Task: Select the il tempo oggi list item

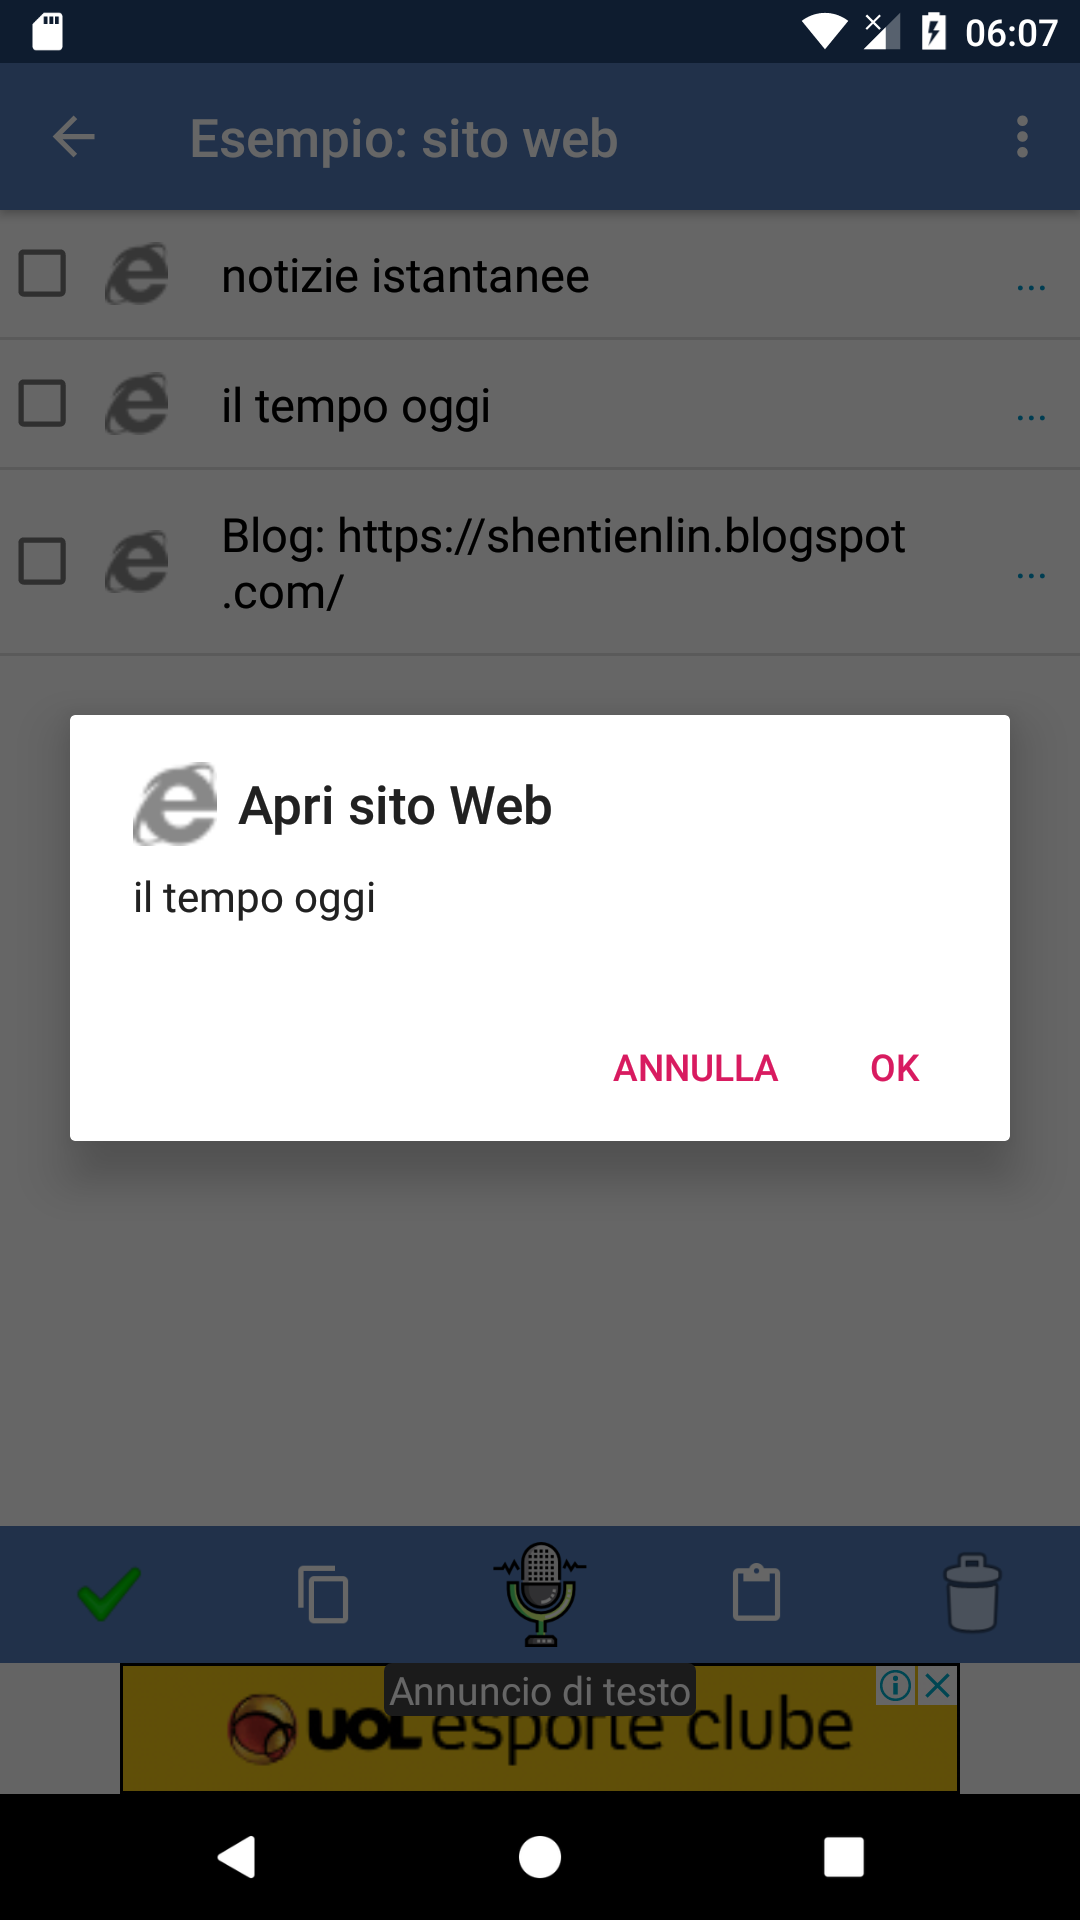Action: coord(540,404)
